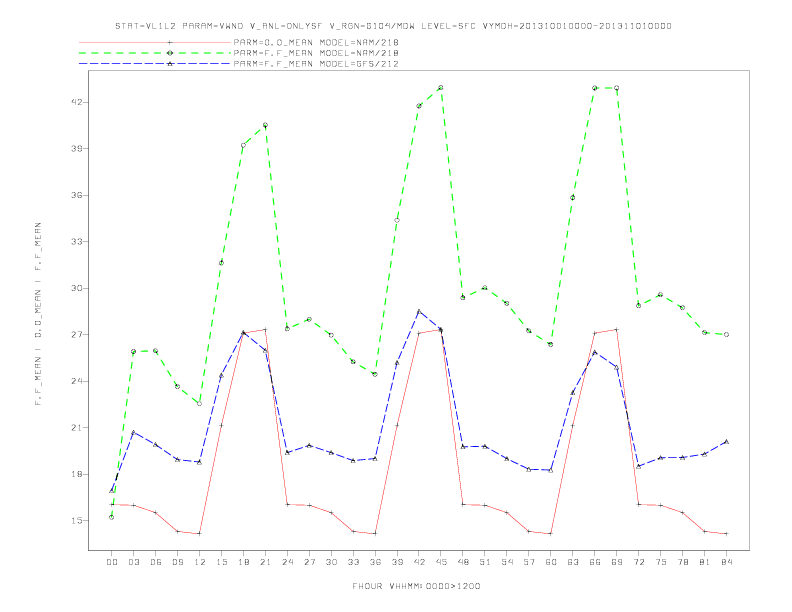This screenshot has width=792, height=612.
Task: Click x-axis forecast hour label 24
Action: tap(287, 562)
